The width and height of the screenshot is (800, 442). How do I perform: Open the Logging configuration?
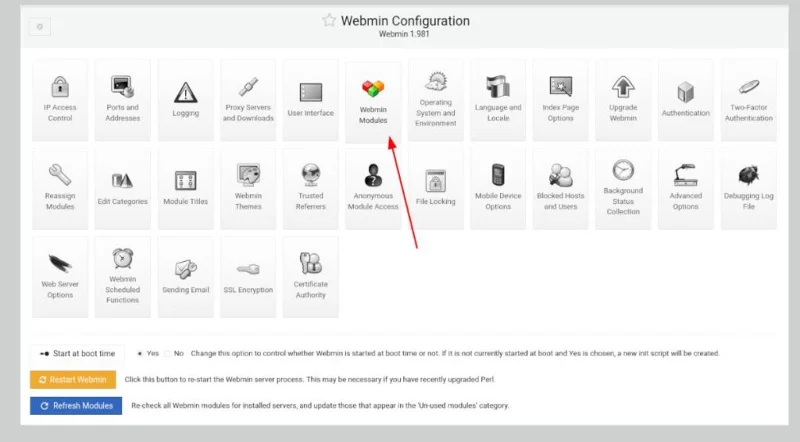pyautogui.click(x=186, y=100)
